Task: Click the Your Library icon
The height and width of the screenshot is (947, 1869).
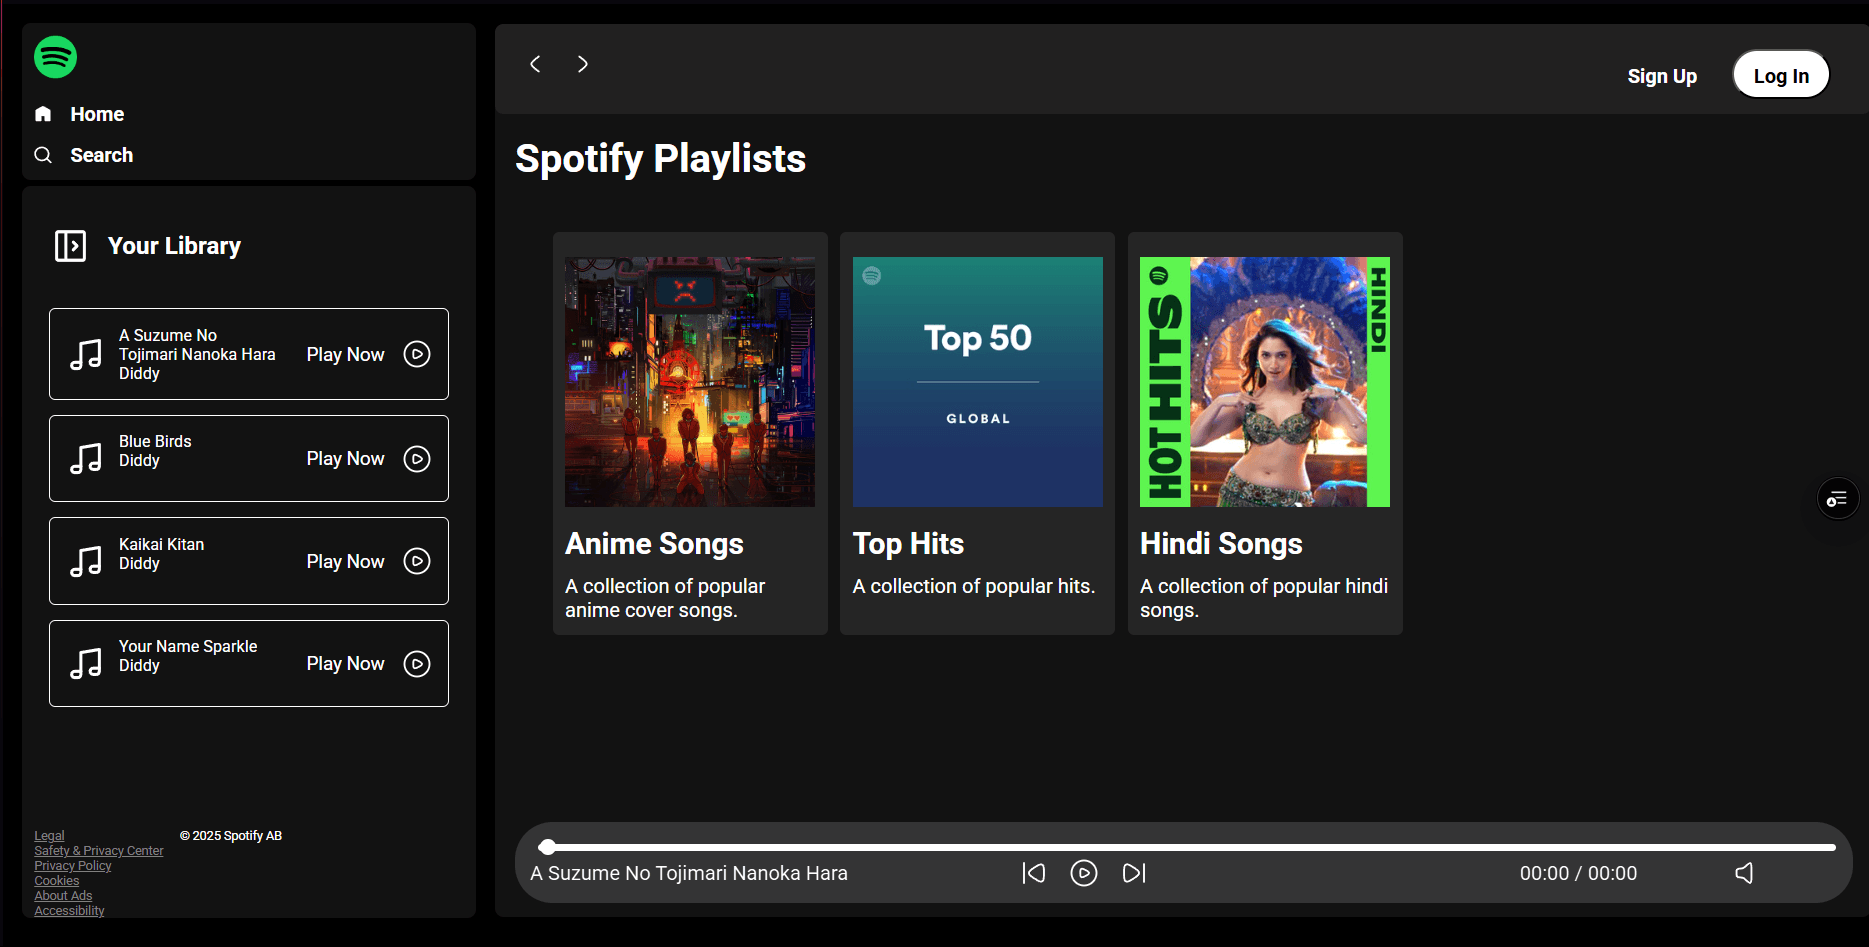Action: 70,246
